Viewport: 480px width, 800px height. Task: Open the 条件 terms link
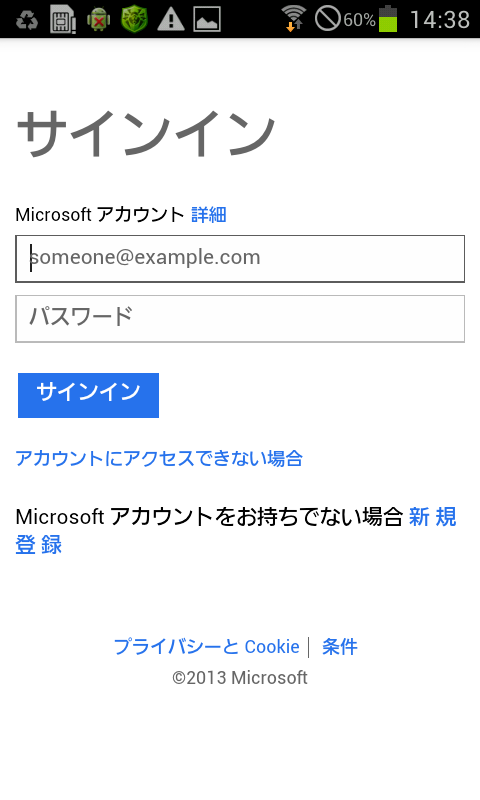point(340,646)
